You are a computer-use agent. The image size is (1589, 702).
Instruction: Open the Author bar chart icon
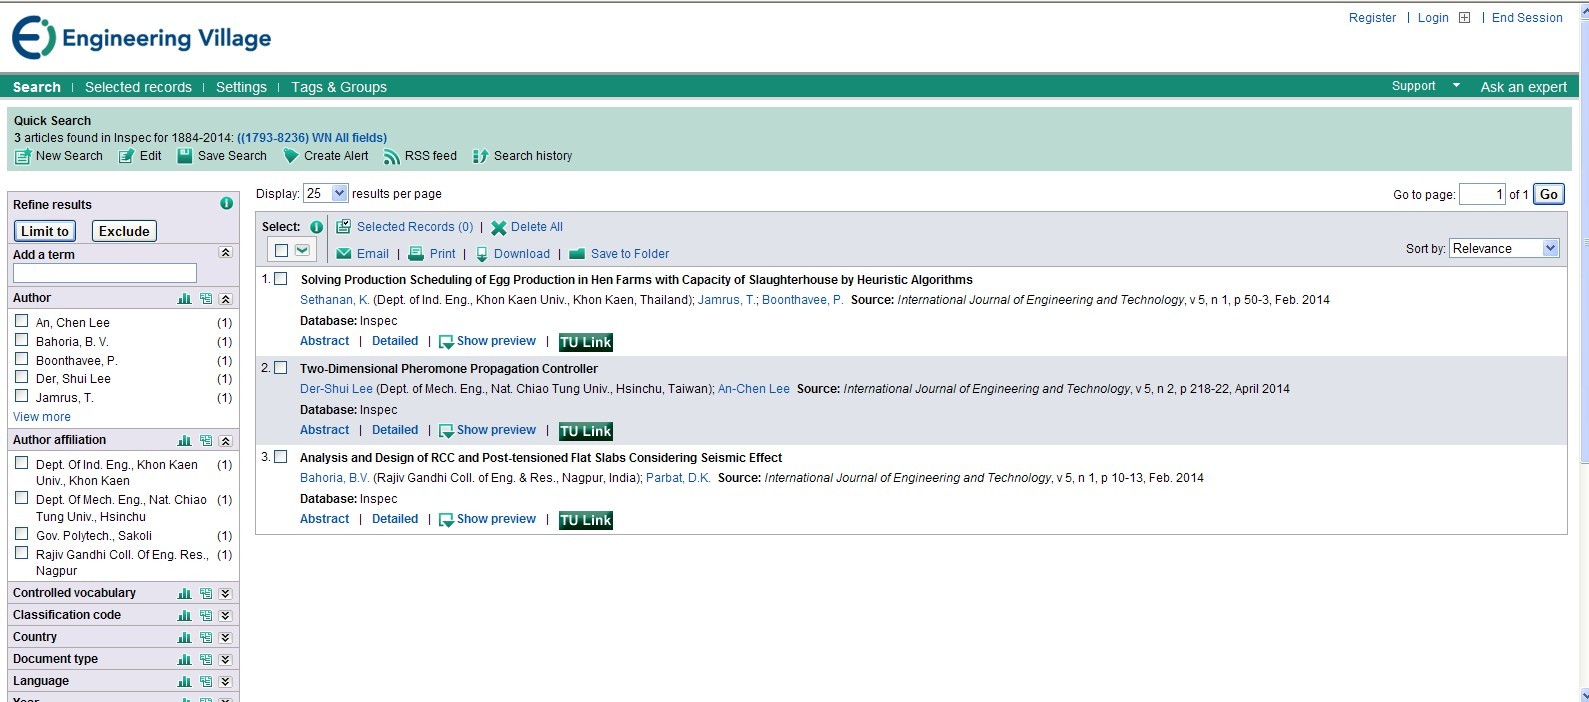[x=184, y=299]
